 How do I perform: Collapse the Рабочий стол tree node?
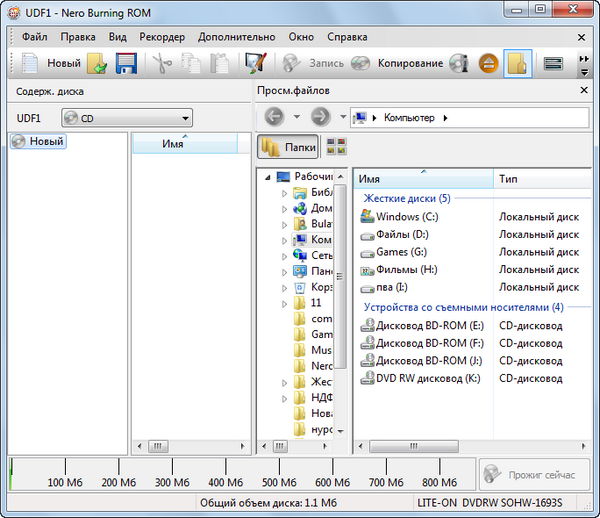(x=266, y=177)
